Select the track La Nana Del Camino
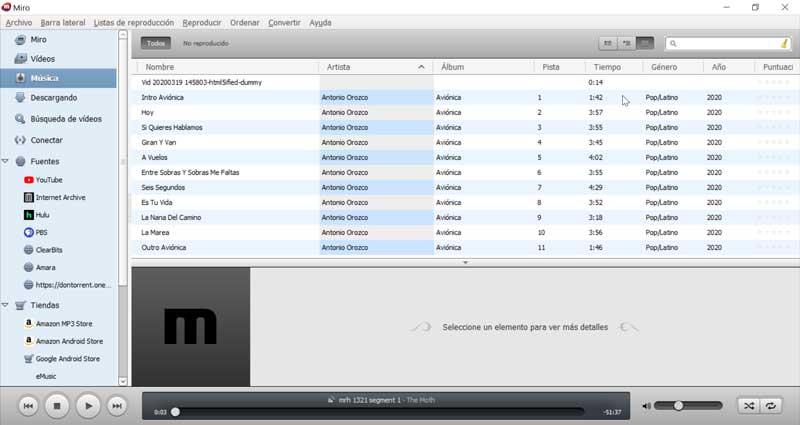The height and width of the screenshot is (425, 800). 465,218
